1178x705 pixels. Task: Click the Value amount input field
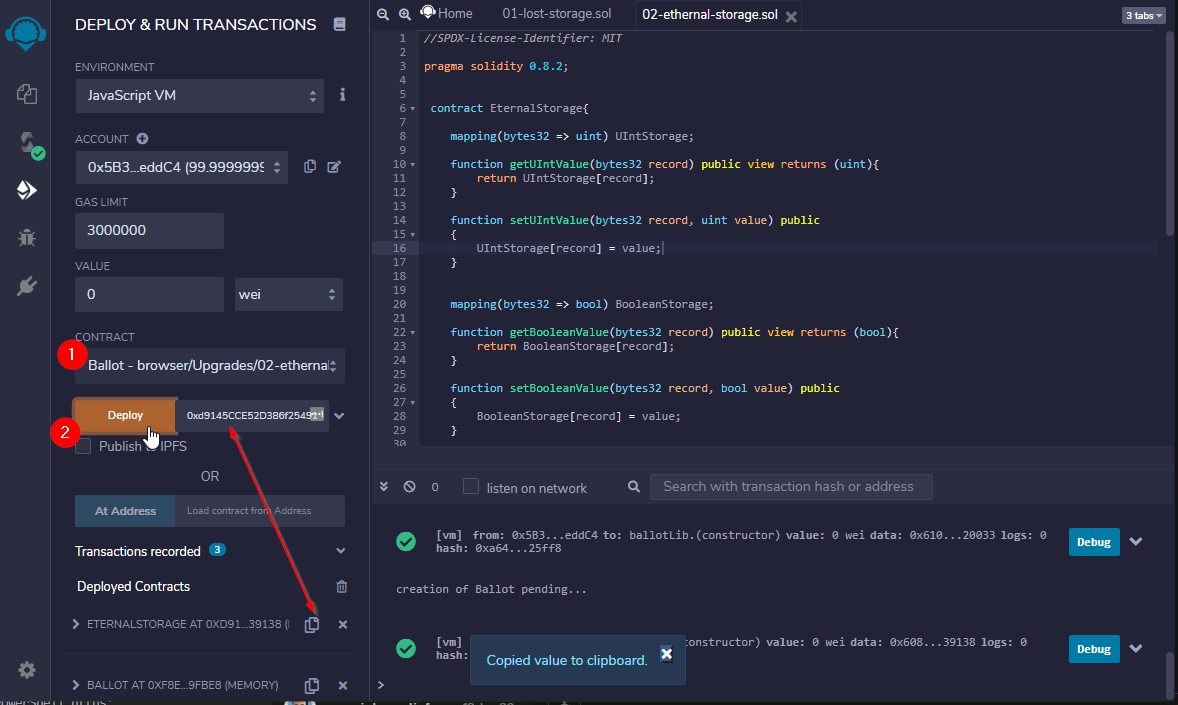pyautogui.click(x=150, y=295)
